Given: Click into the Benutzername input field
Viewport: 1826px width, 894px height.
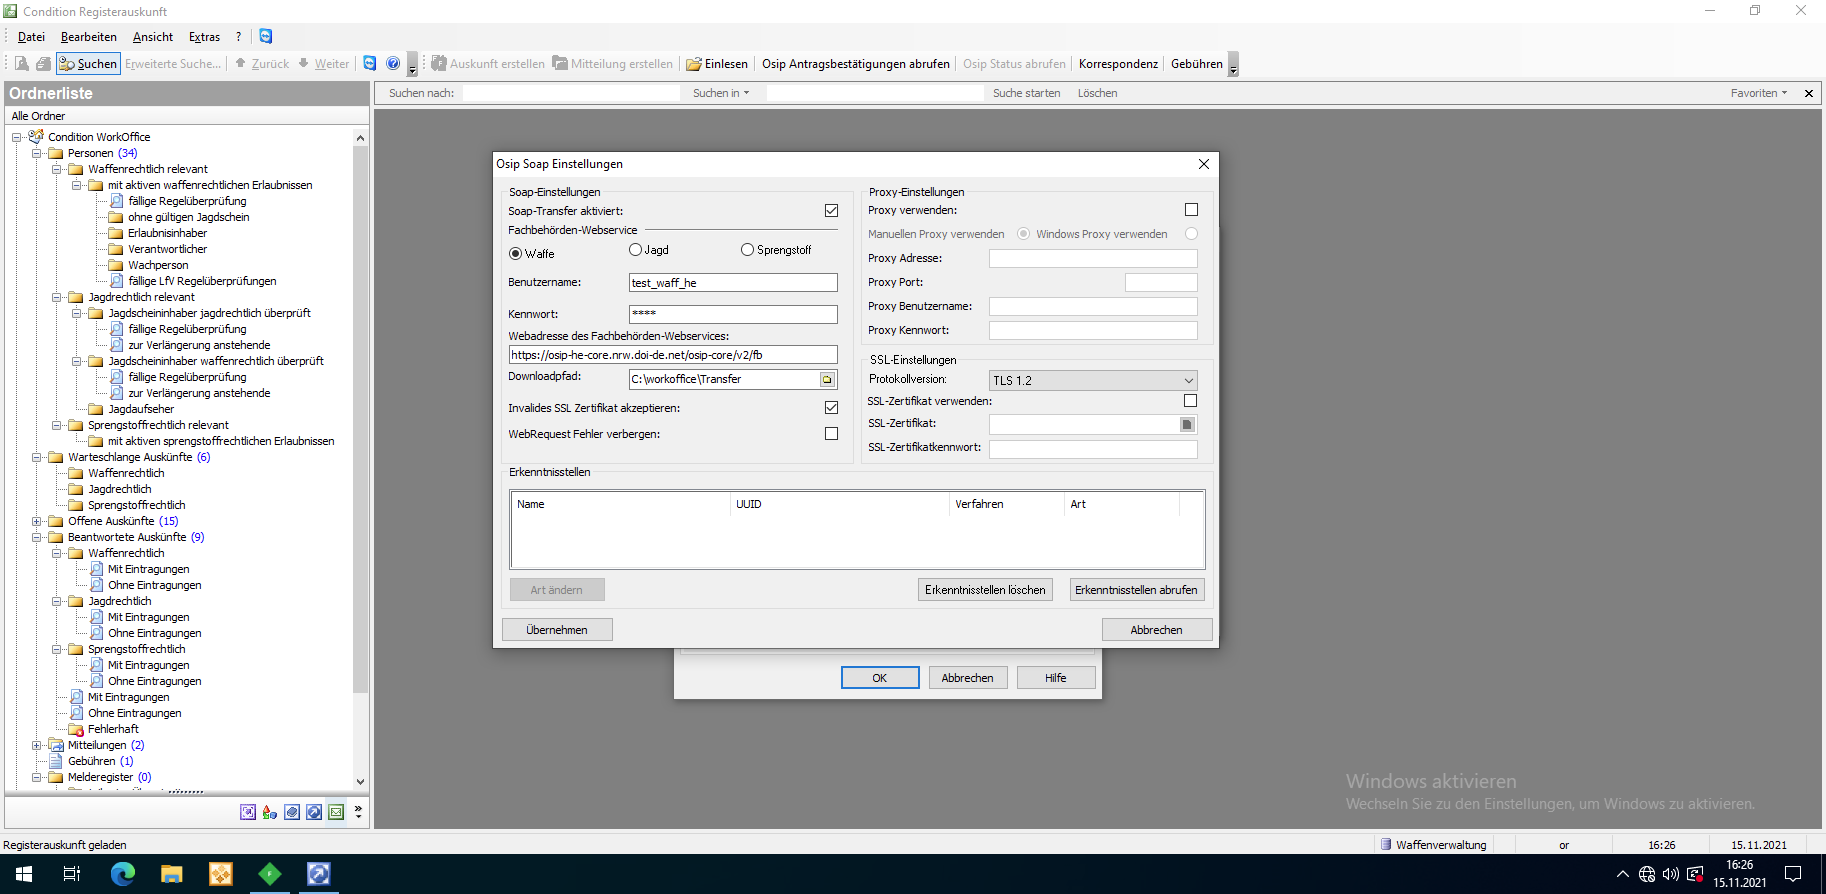Looking at the screenshot, I should (x=732, y=283).
